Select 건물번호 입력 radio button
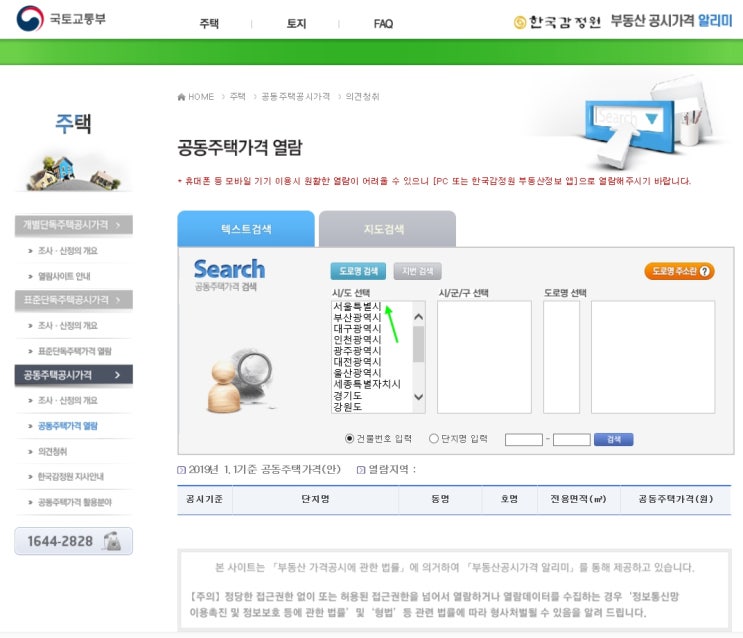743x638 pixels. click(x=349, y=438)
